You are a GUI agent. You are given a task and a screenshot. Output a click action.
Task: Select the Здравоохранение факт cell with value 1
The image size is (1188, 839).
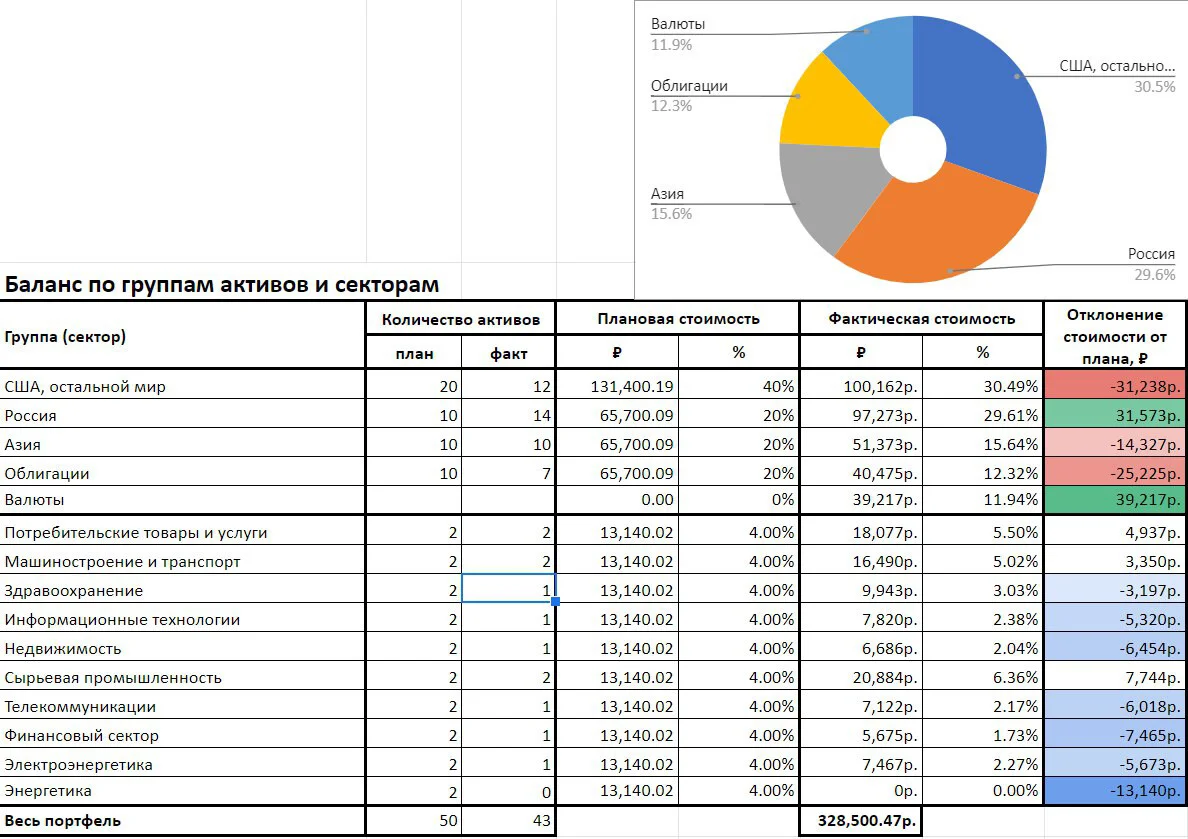[x=508, y=588]
